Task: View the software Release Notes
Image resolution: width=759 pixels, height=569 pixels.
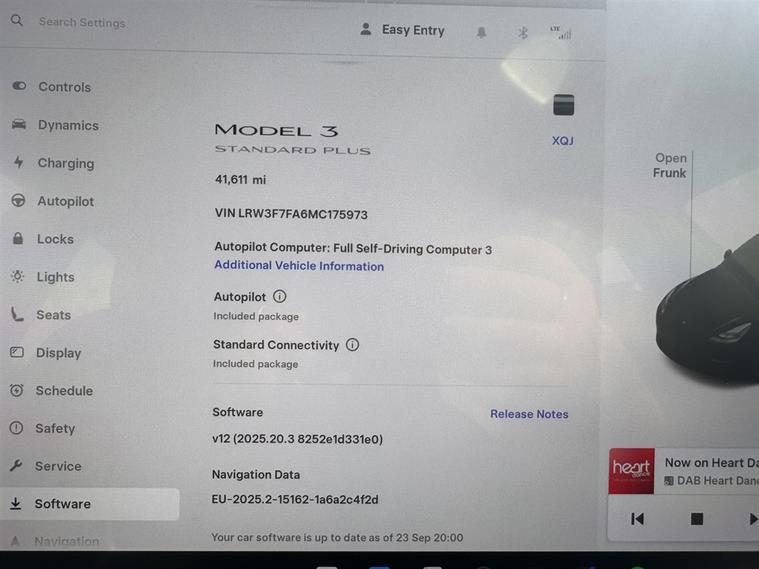Action: (529, 414)
